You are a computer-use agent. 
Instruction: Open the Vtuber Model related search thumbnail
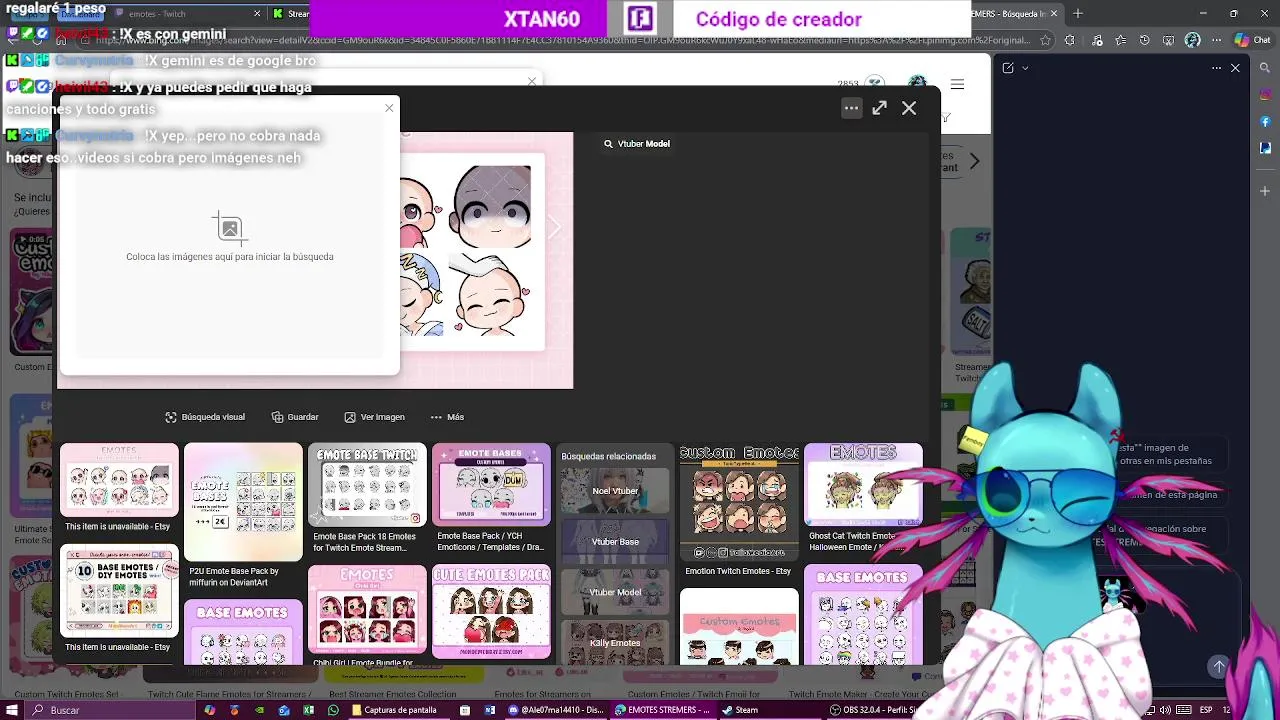pos(615,592)
